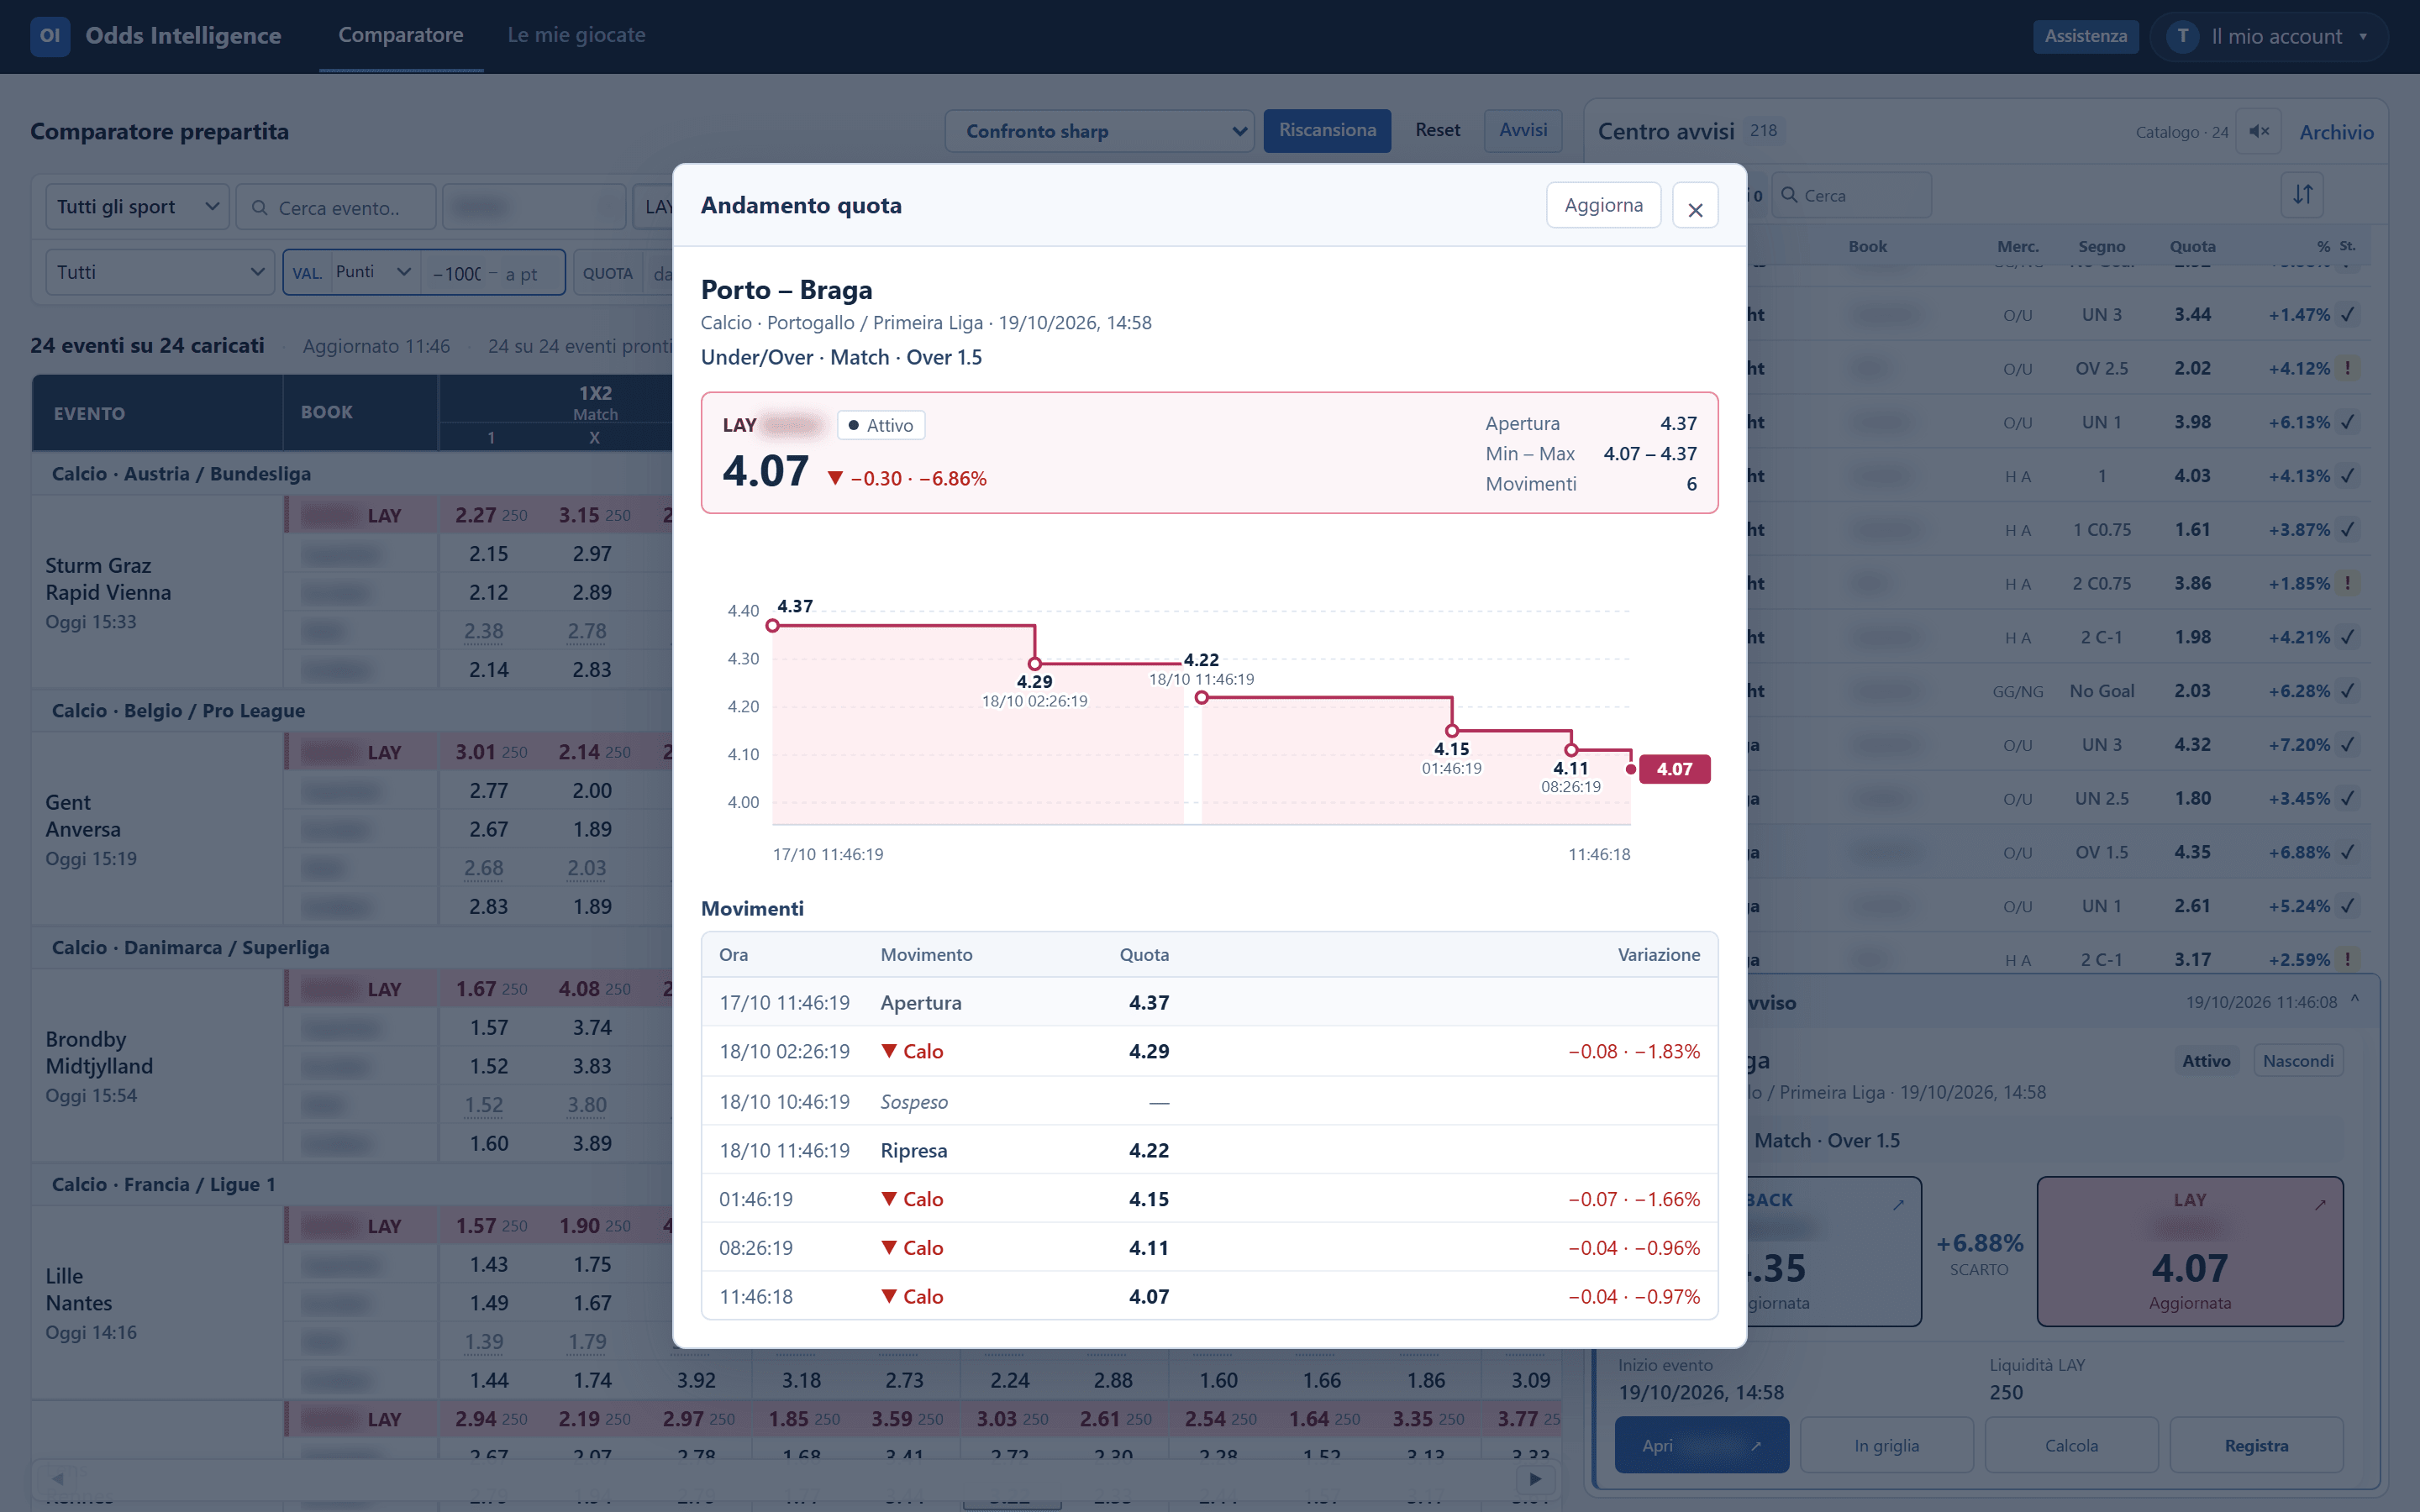Click the warning icon on OV 2.5 alert row
The height and width of the screenshot is (1512, 2420).
[2347, 368]
